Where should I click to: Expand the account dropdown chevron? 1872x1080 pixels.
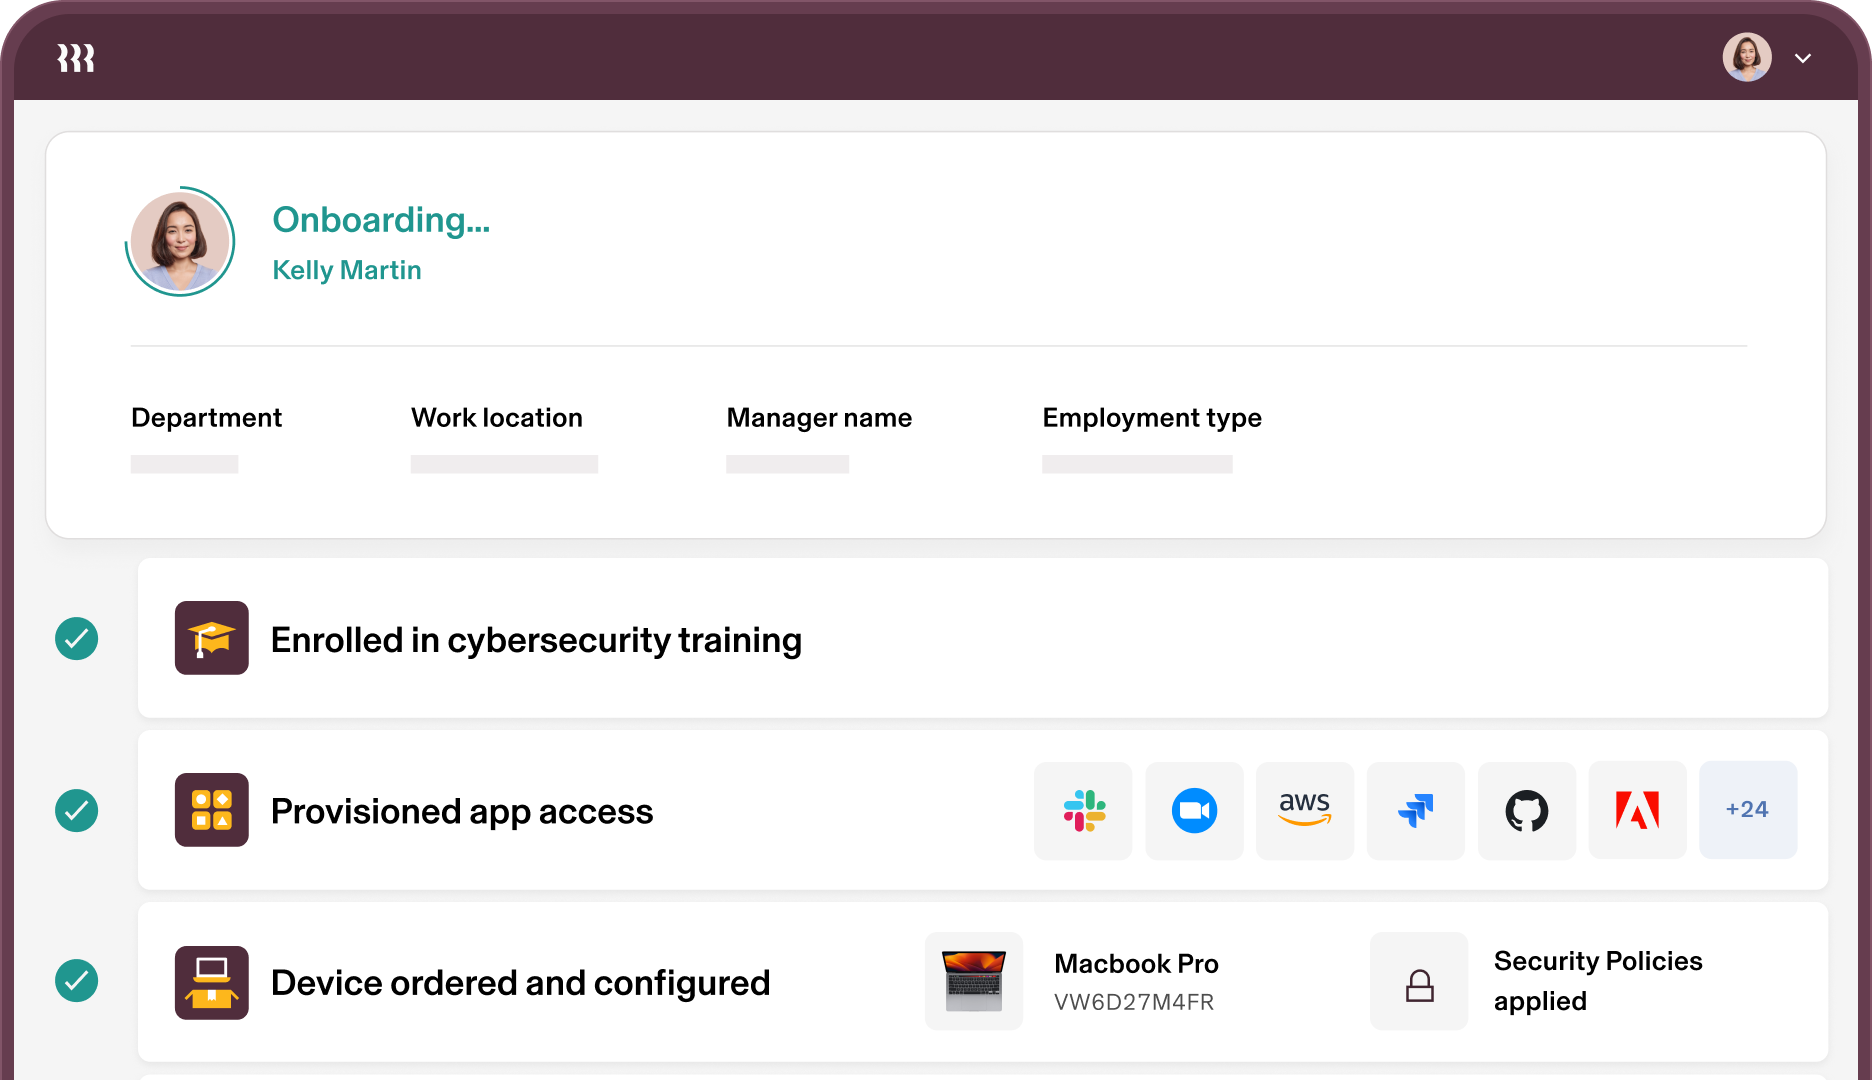pyautogui.click(x=1803, y=58)
